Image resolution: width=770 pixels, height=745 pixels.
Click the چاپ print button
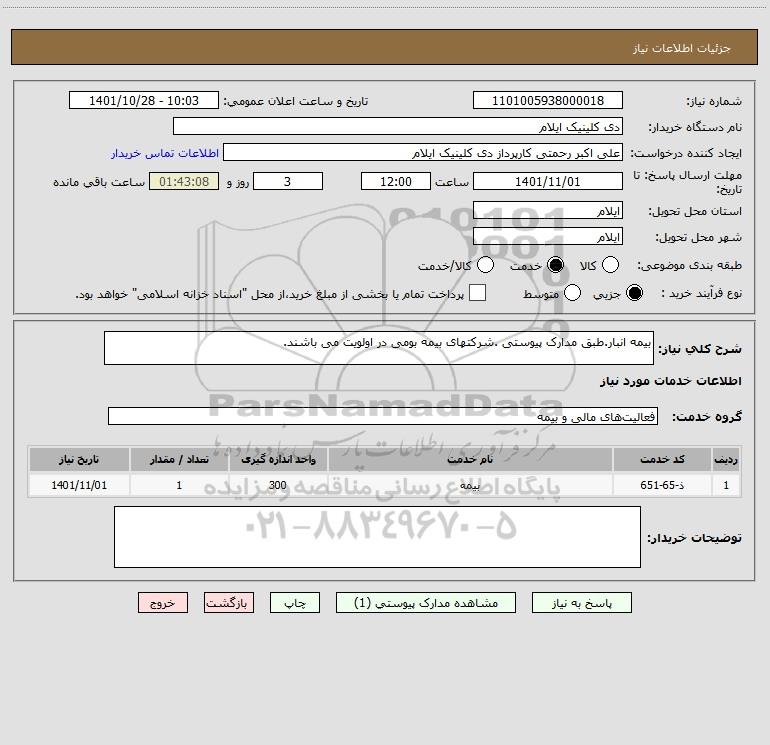[x=295, y=603]
